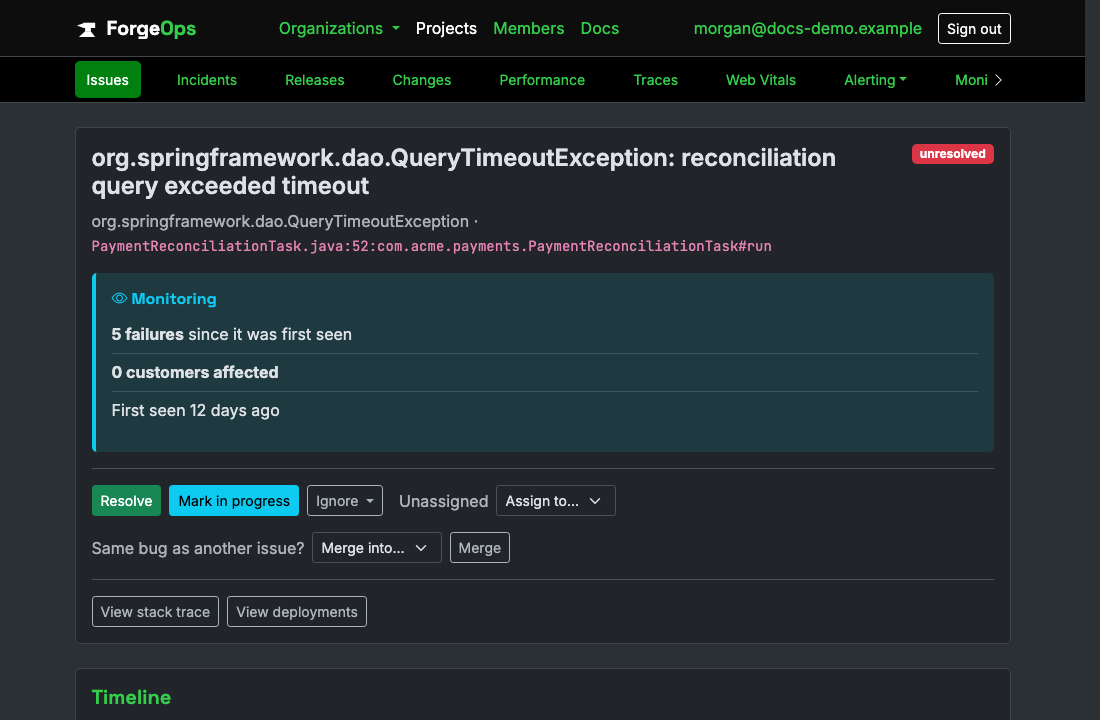Click the QueryTimeoutException issue title
Viewport: 1100px width, 720px height.
click(x=463, y=172)
